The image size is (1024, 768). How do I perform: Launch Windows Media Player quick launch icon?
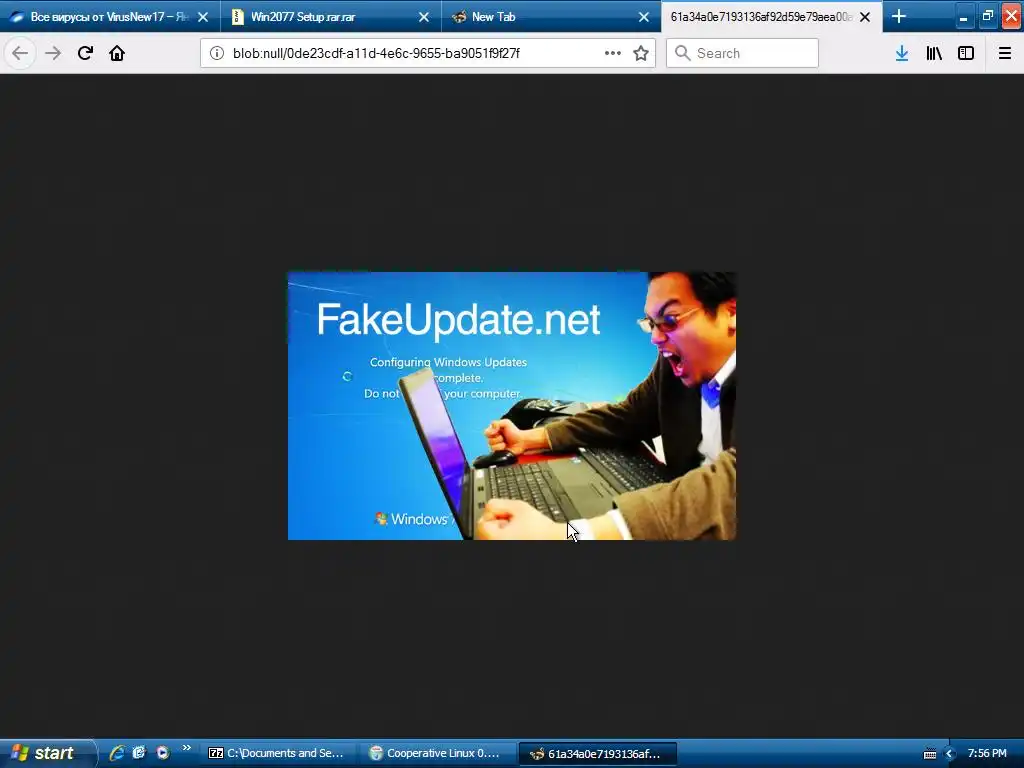[x=163, y=753]
